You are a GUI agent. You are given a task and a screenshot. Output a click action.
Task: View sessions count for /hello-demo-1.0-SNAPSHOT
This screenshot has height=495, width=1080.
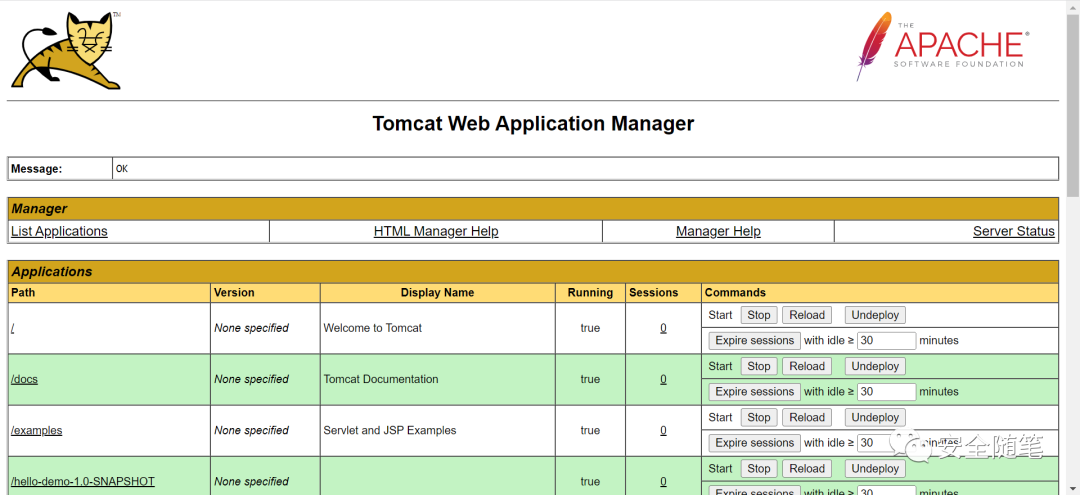coord(663,481)
